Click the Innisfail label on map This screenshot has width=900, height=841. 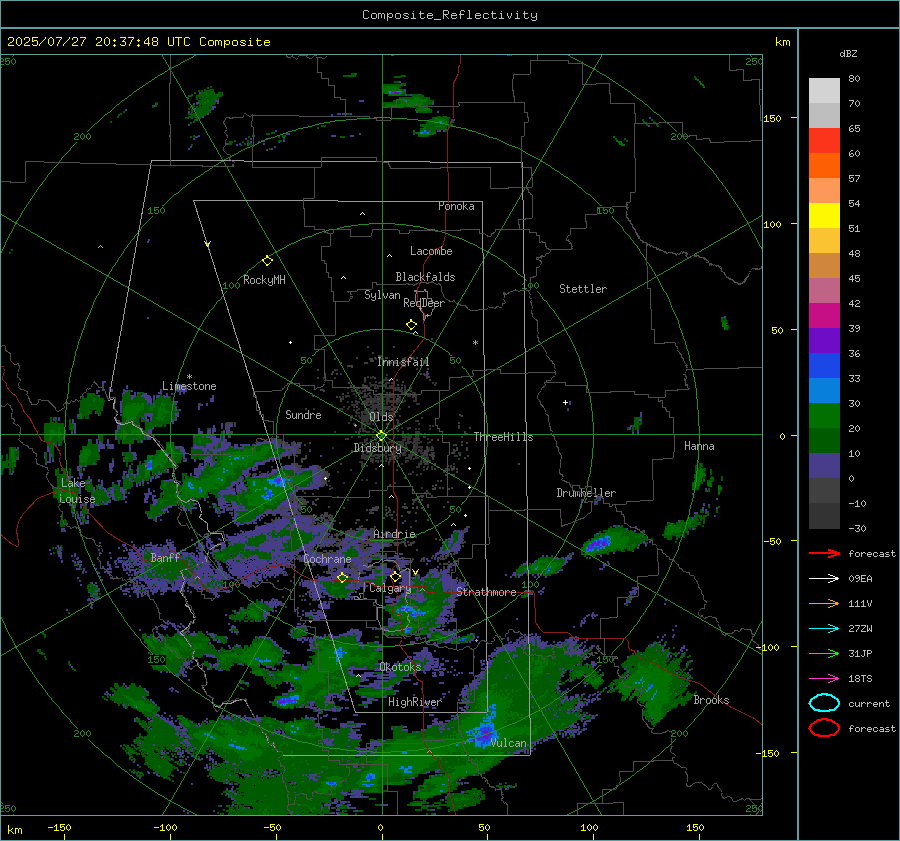click(x=403, y=362)
